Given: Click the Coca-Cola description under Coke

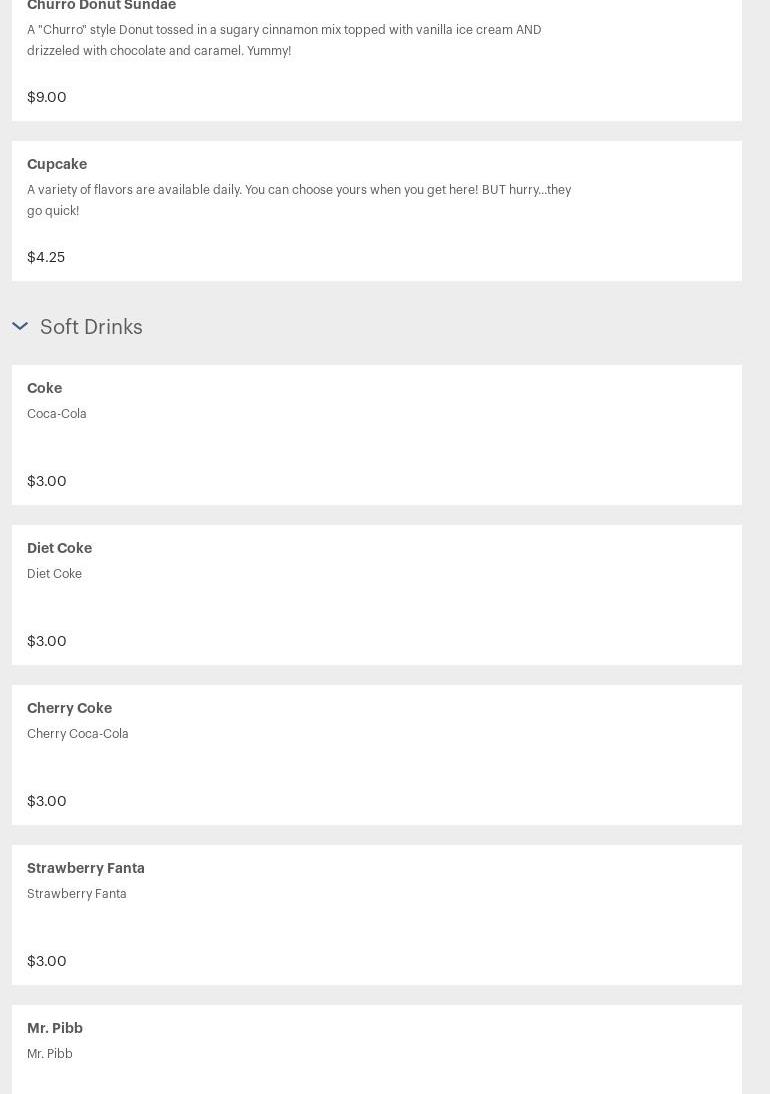Looking at the screenshot, I should tap(57, 414).
